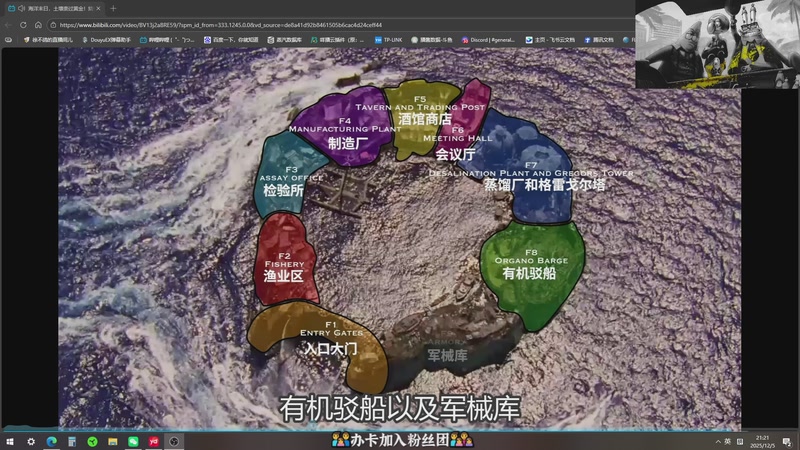Show hidden system tray icons
Screen dimensions: 800x450
718,441
